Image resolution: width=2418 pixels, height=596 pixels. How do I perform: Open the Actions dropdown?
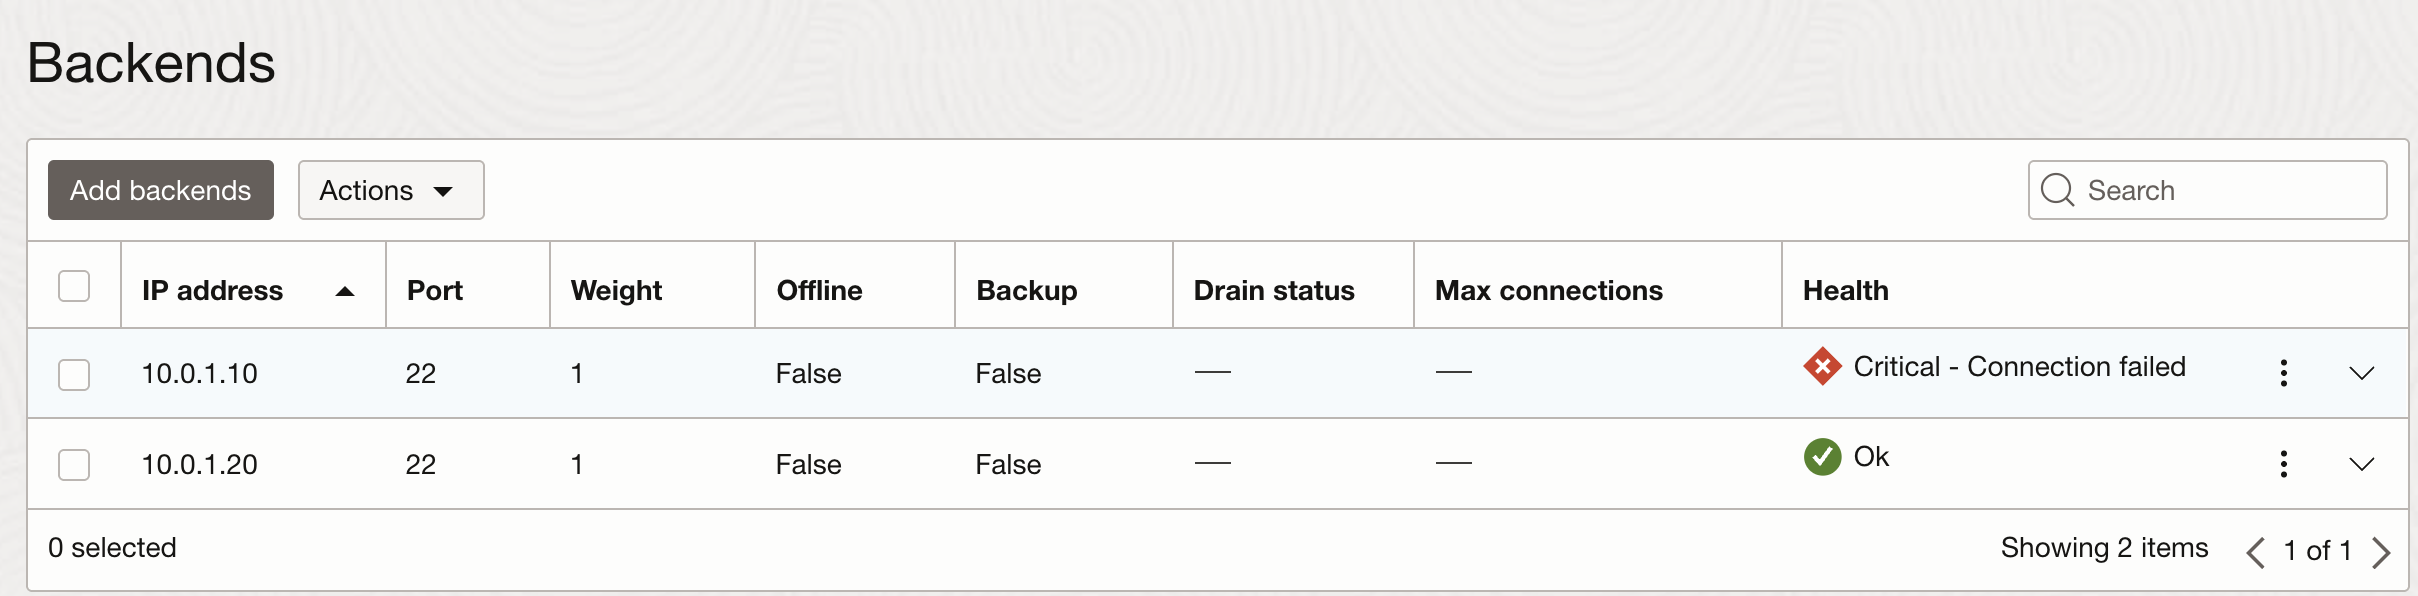(390, 190)
